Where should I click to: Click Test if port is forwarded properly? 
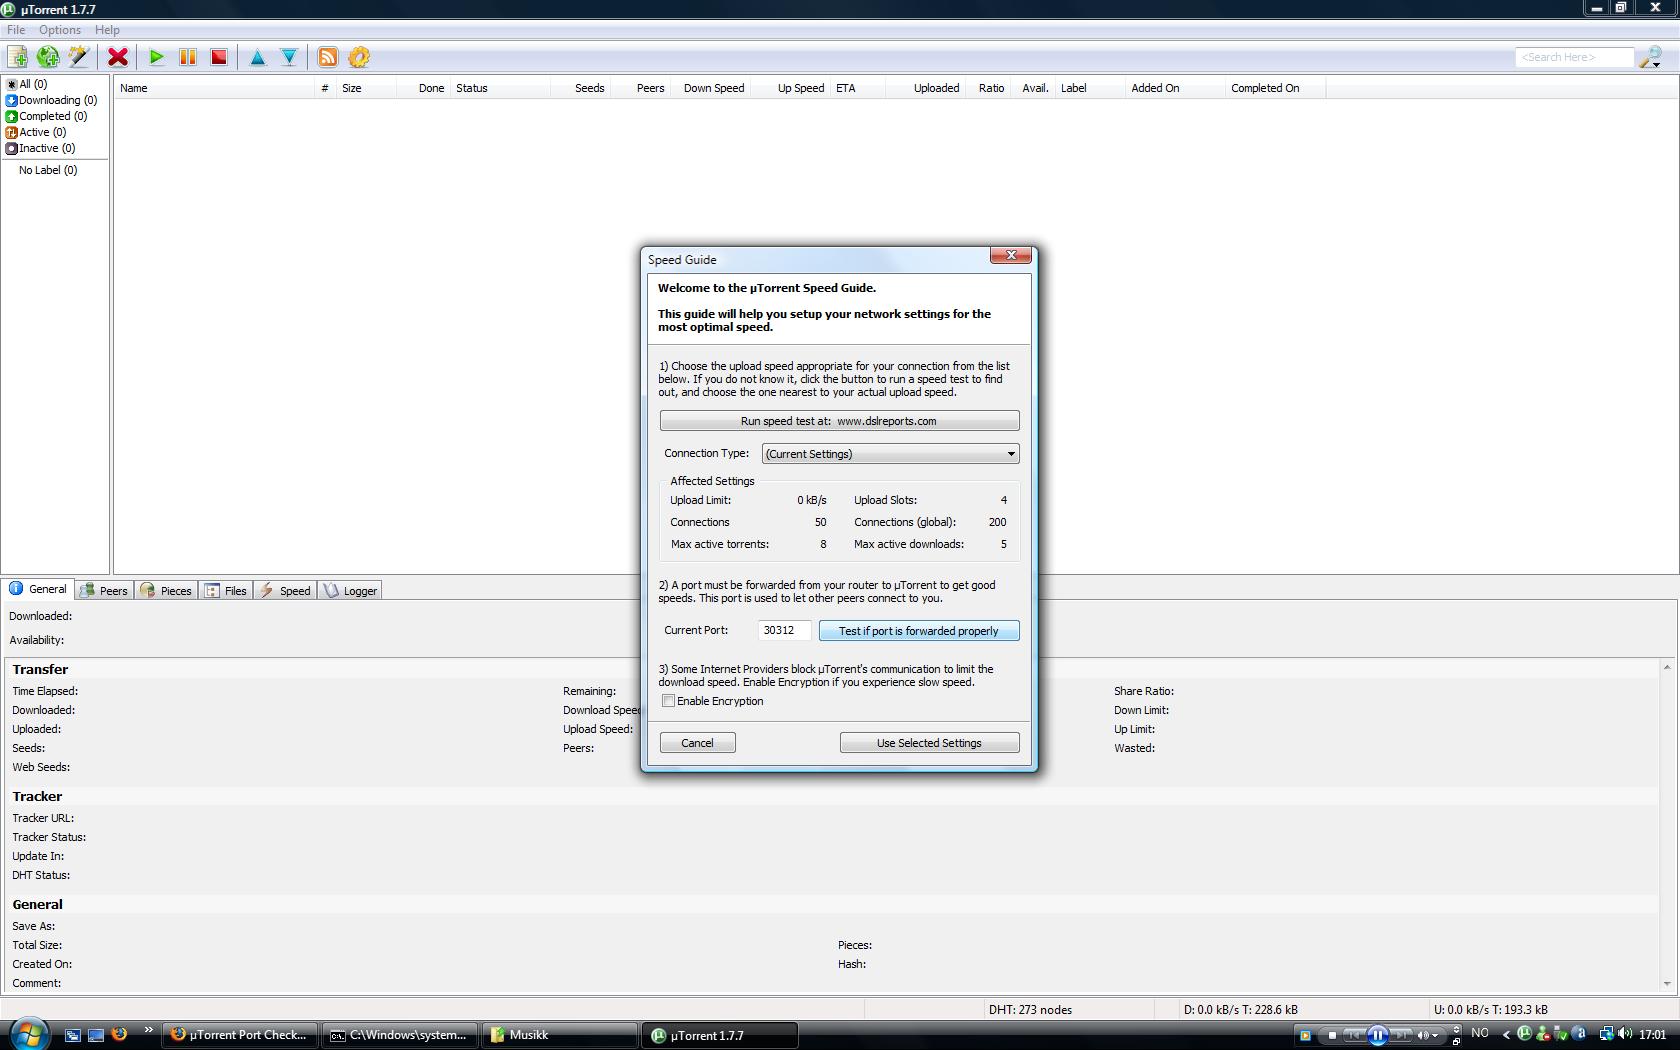[919, 631]
